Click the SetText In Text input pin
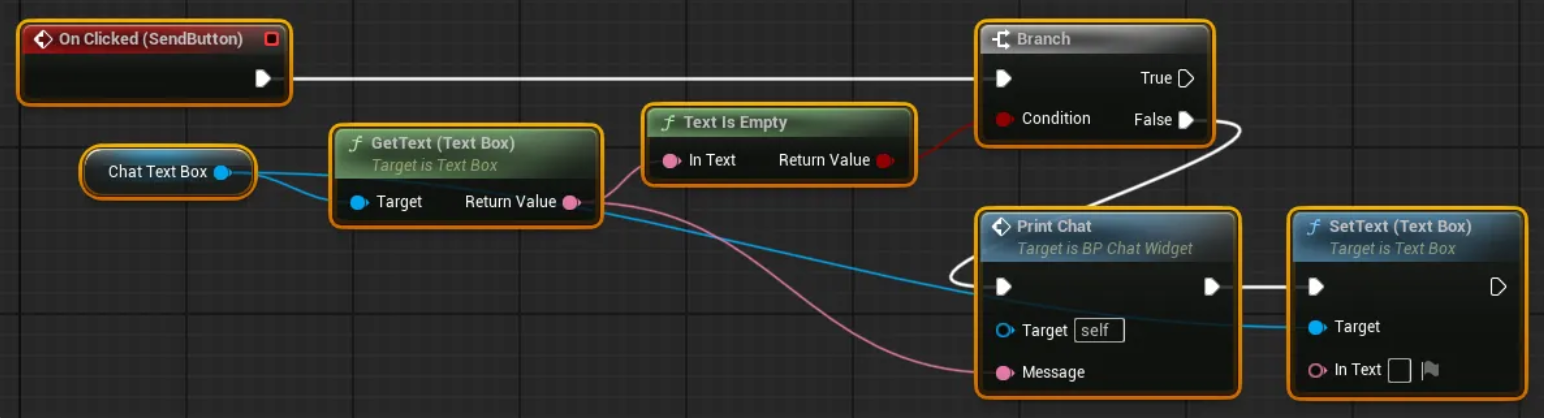 [1318, 370]
